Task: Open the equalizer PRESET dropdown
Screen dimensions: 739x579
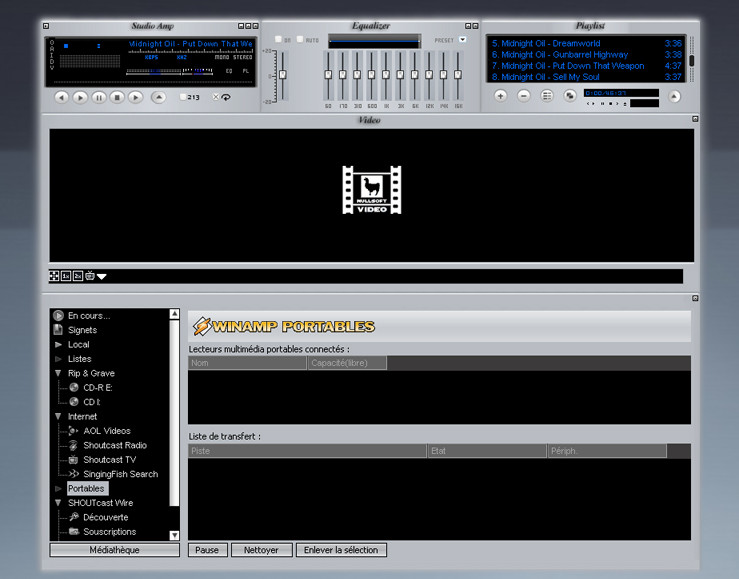Action: coord(463,40)
